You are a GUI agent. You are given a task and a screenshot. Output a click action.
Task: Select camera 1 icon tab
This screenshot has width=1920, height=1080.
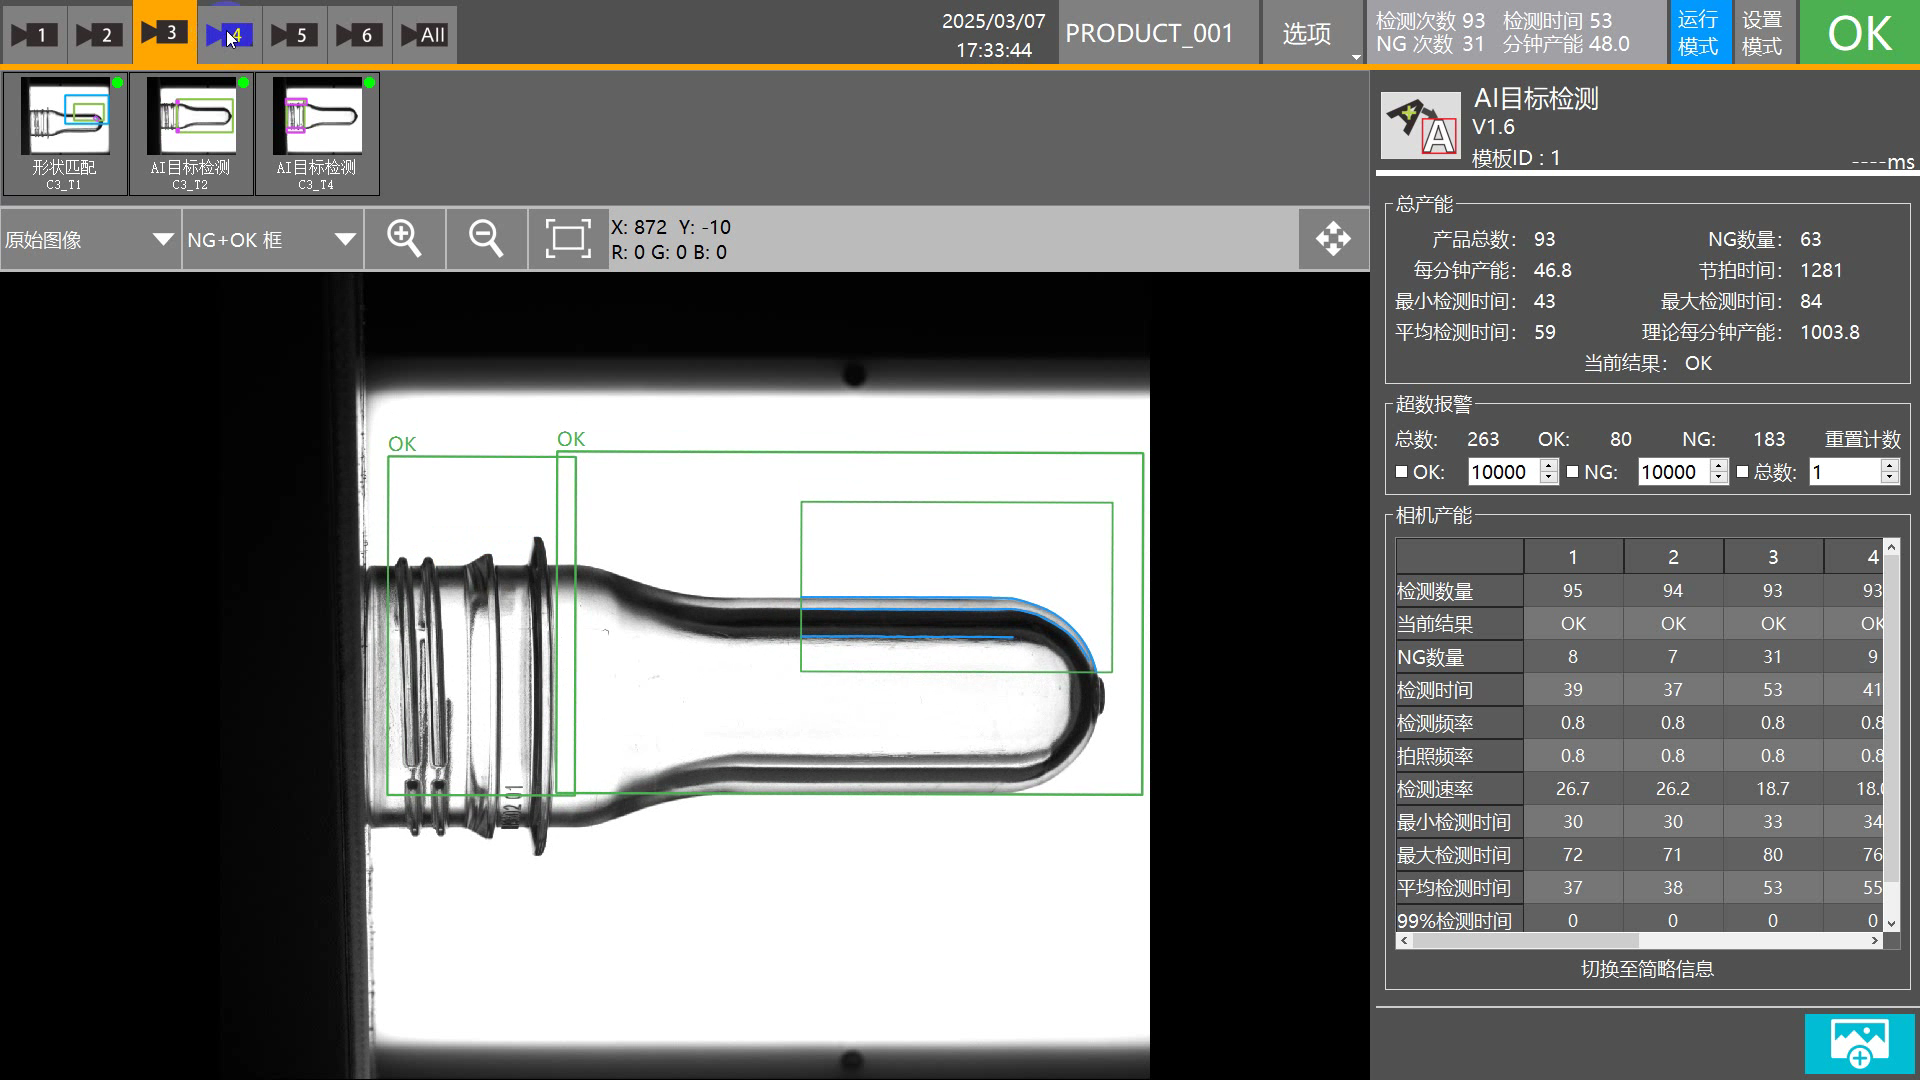tap(32, 35)
